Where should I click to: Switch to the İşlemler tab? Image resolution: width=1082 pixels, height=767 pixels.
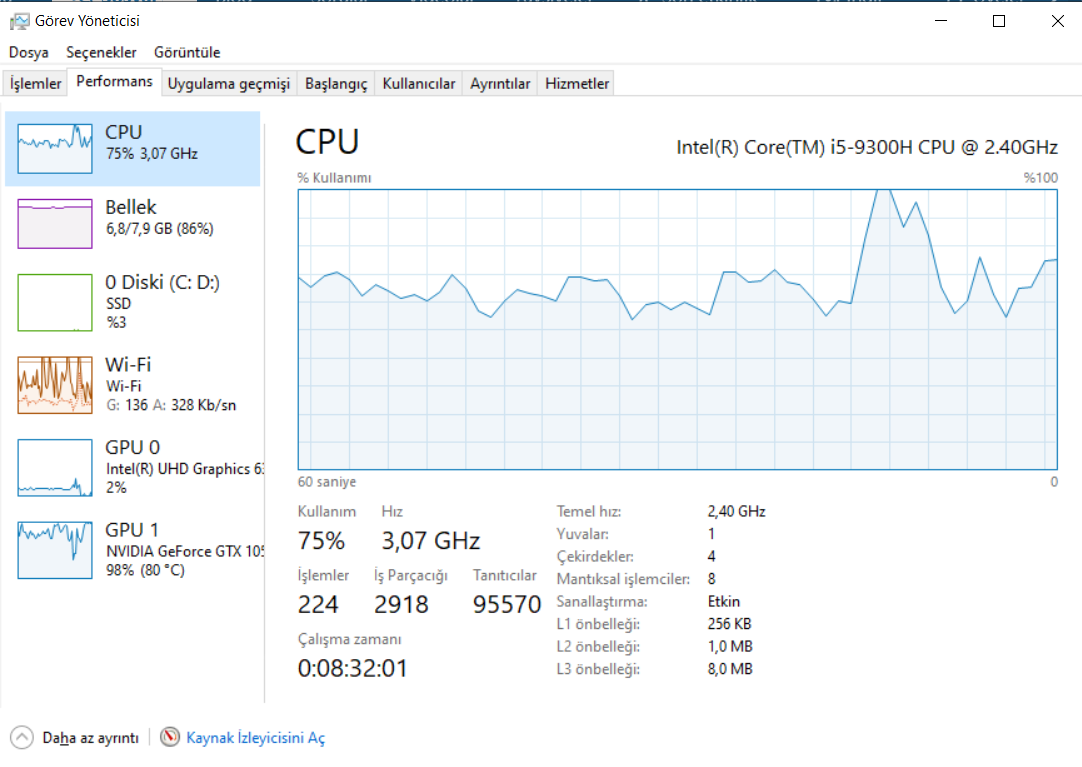[36, 84]
